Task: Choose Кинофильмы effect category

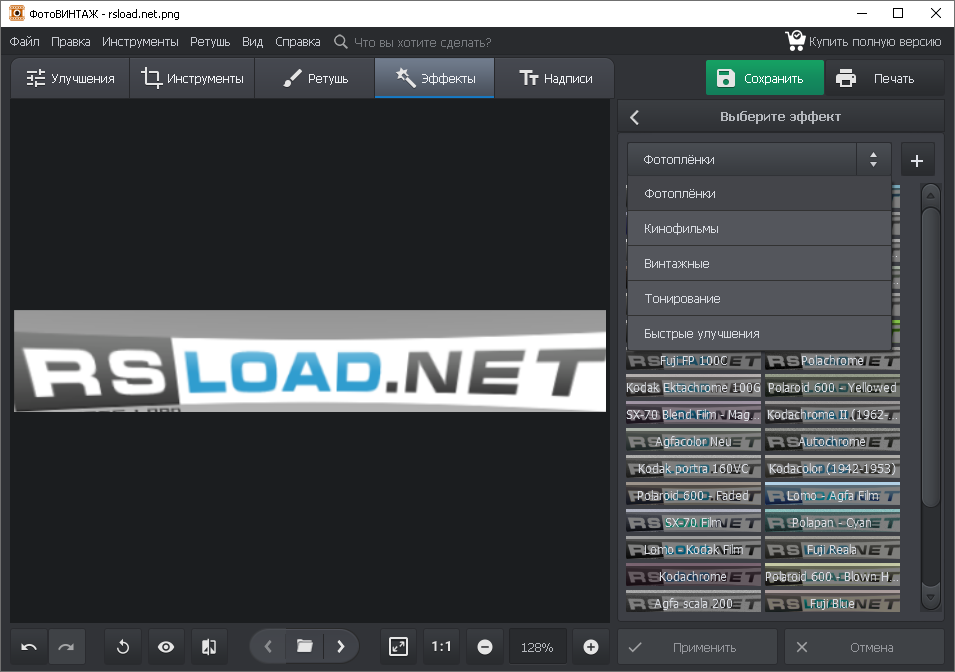Action: [759, 228]
